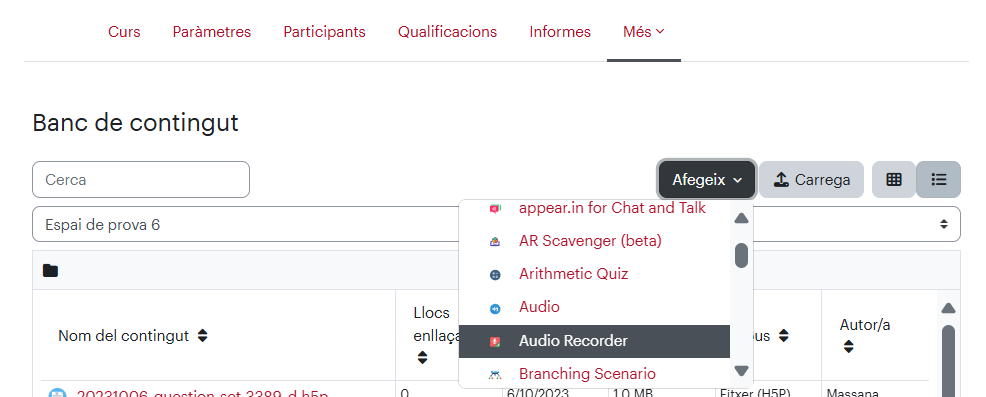Click the appear.in content type icon
This screenshot has width=986, height=397.
pyautogui.click(x=495, y=208)
